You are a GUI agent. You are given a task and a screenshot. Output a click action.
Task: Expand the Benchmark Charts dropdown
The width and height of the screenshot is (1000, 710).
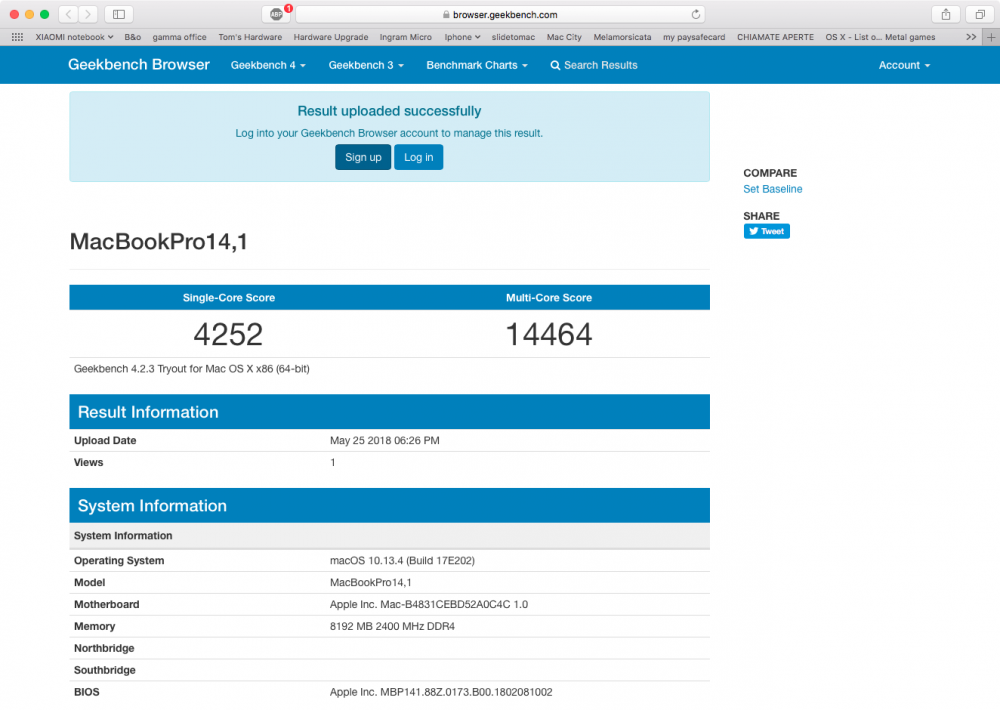(477, 65)
